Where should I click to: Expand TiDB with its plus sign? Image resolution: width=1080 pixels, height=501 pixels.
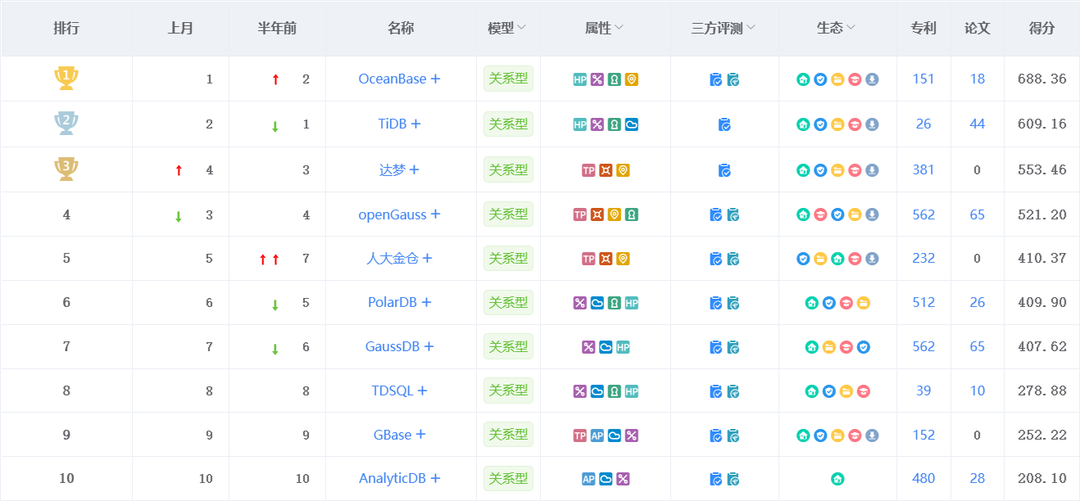(x=415, y=125)
